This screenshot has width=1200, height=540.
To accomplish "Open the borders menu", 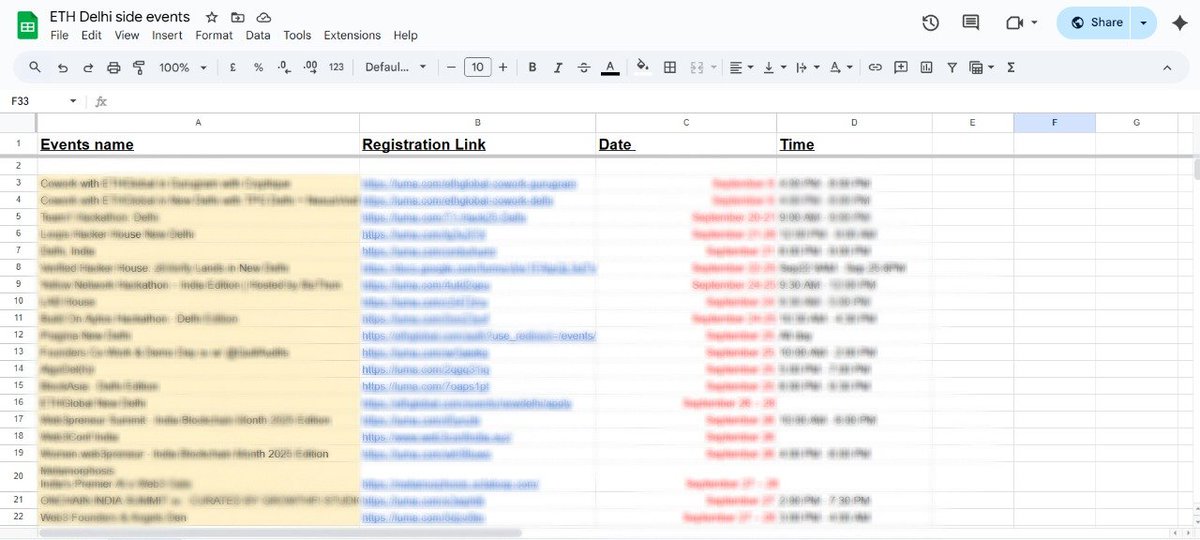I will (670, 67).
